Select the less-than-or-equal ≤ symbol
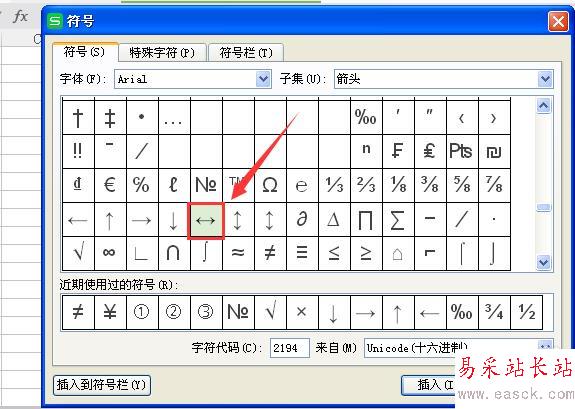 334,253
